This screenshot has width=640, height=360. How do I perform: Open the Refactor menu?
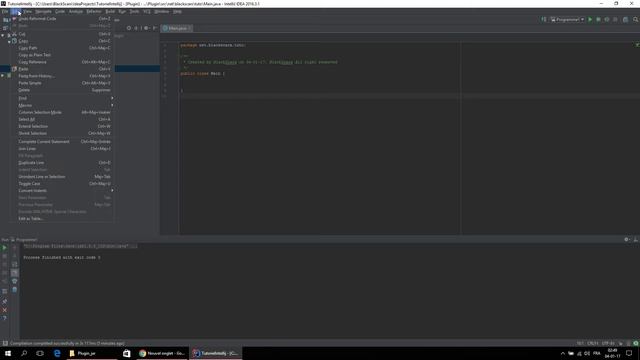[x=93, y=11]
